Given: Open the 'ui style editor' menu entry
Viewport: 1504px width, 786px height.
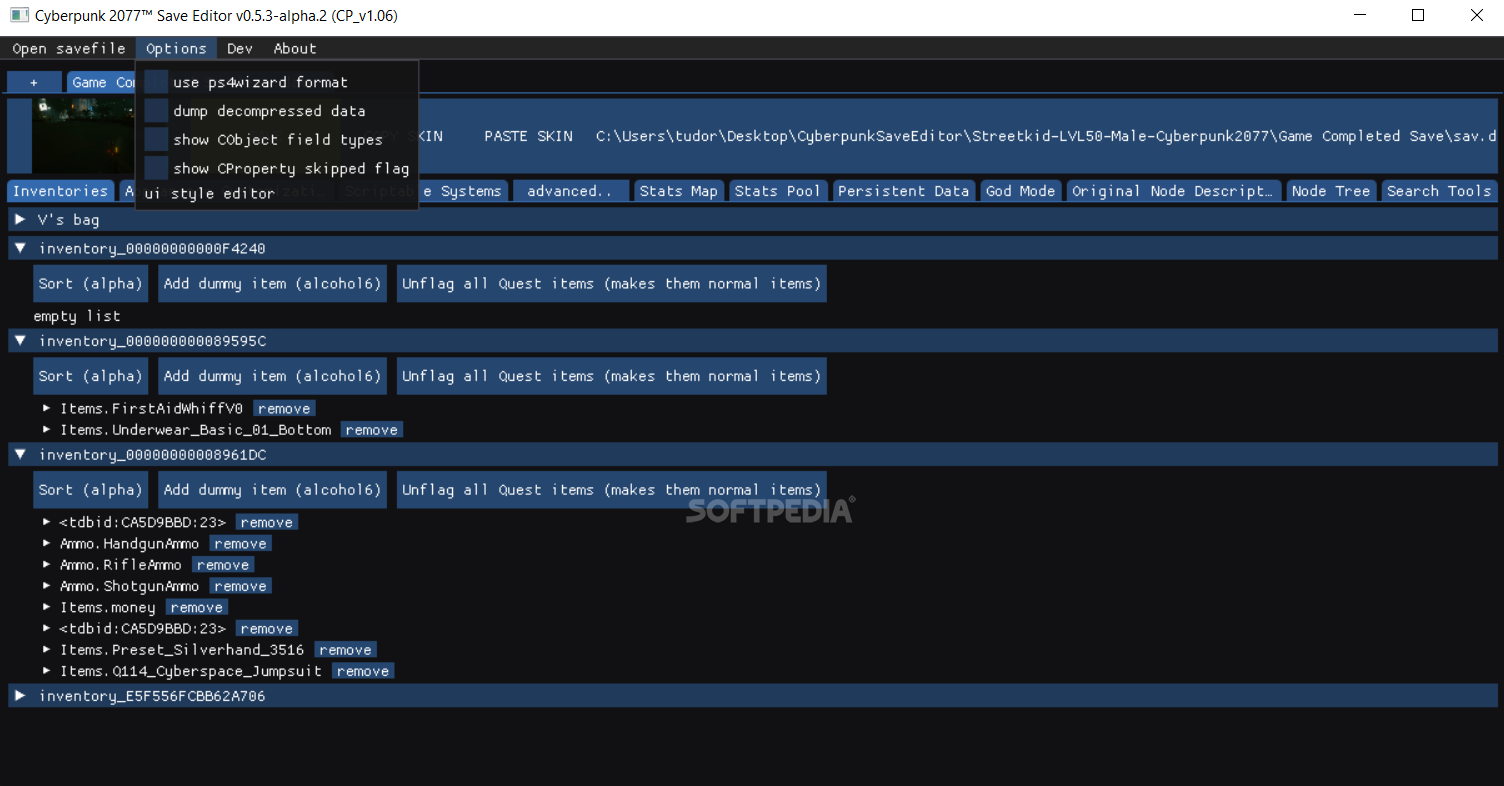Looking at the screenshot, I should tap(210, 194).
